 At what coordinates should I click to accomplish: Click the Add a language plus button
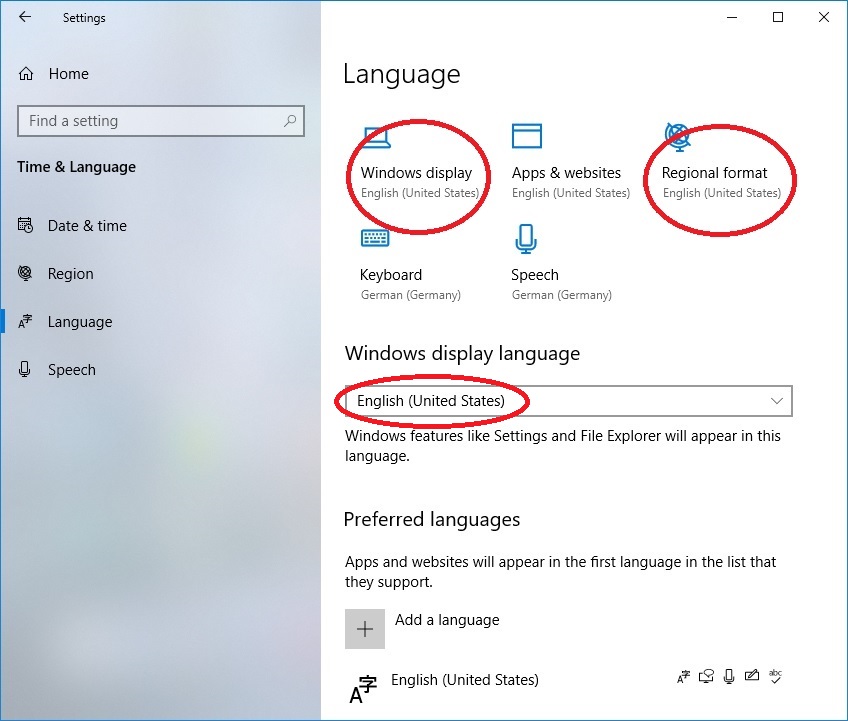(365, 629)
